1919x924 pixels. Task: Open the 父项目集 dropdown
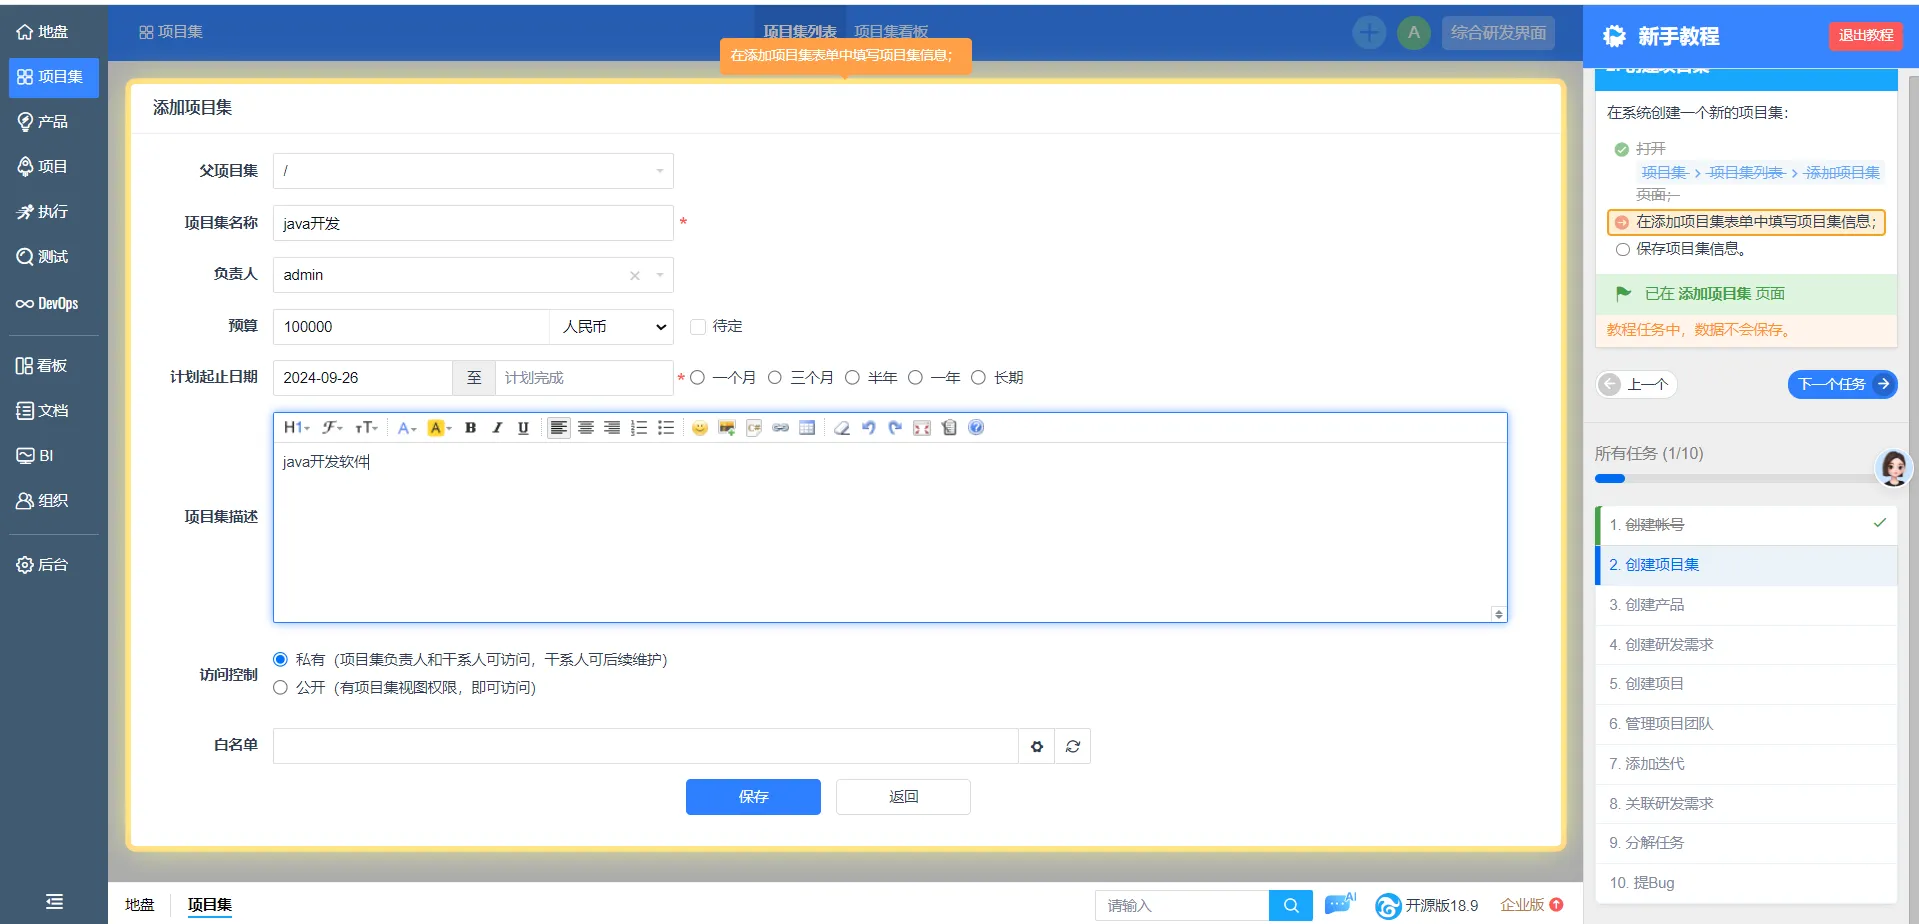tap(473, 171)
